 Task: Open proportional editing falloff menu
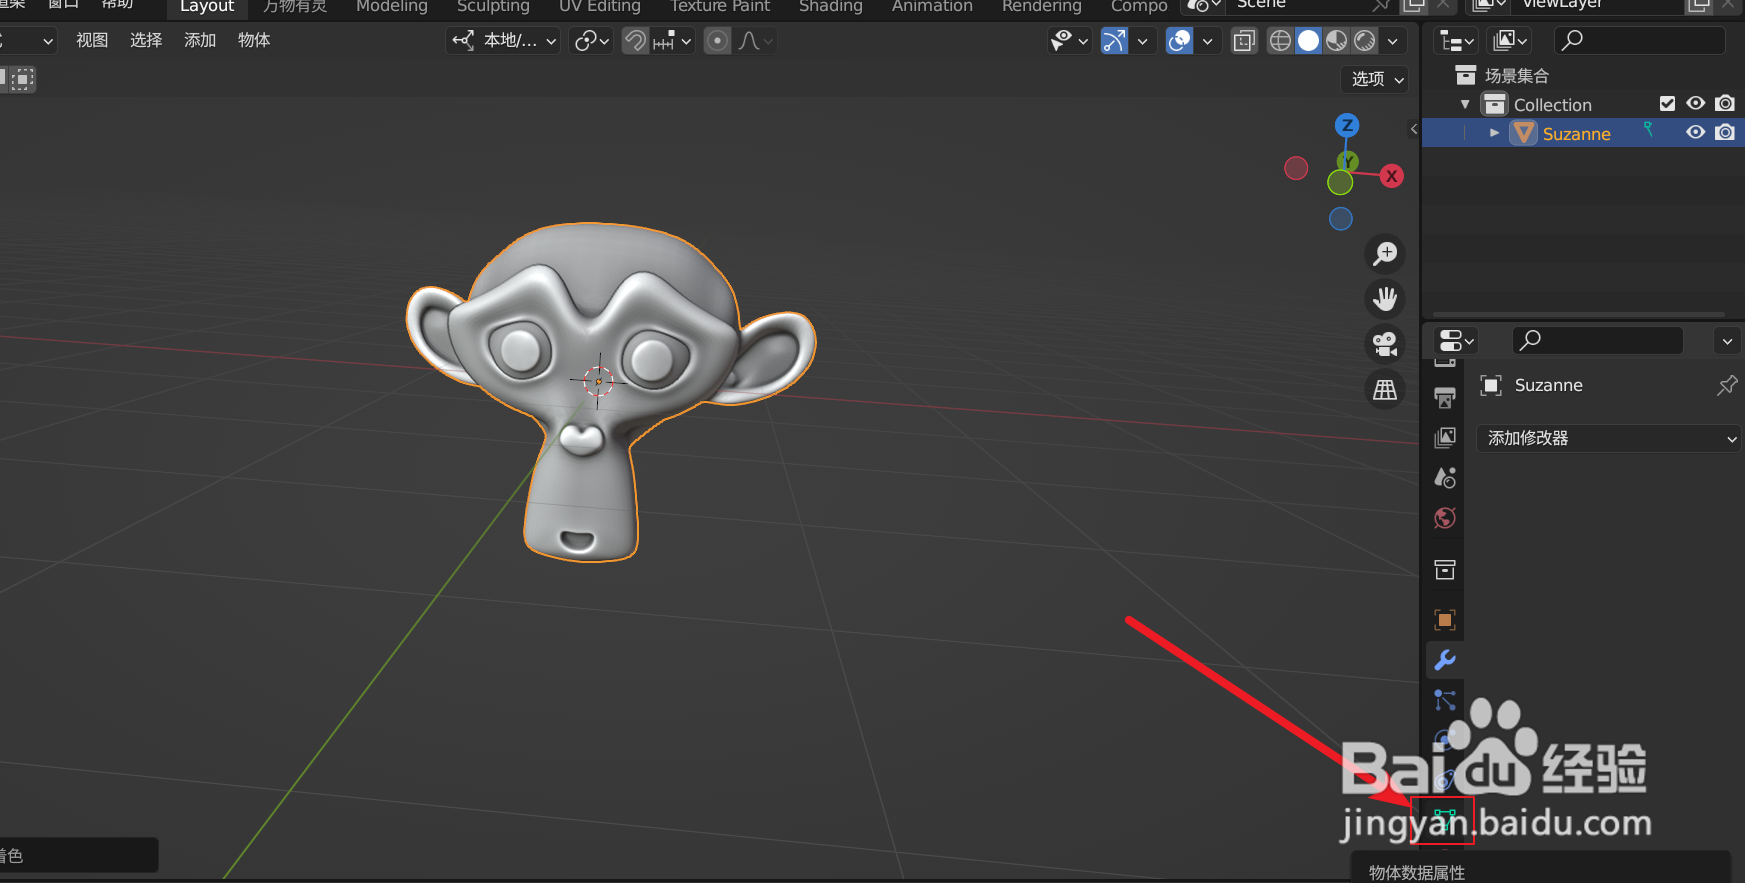[x=755, y=41]
